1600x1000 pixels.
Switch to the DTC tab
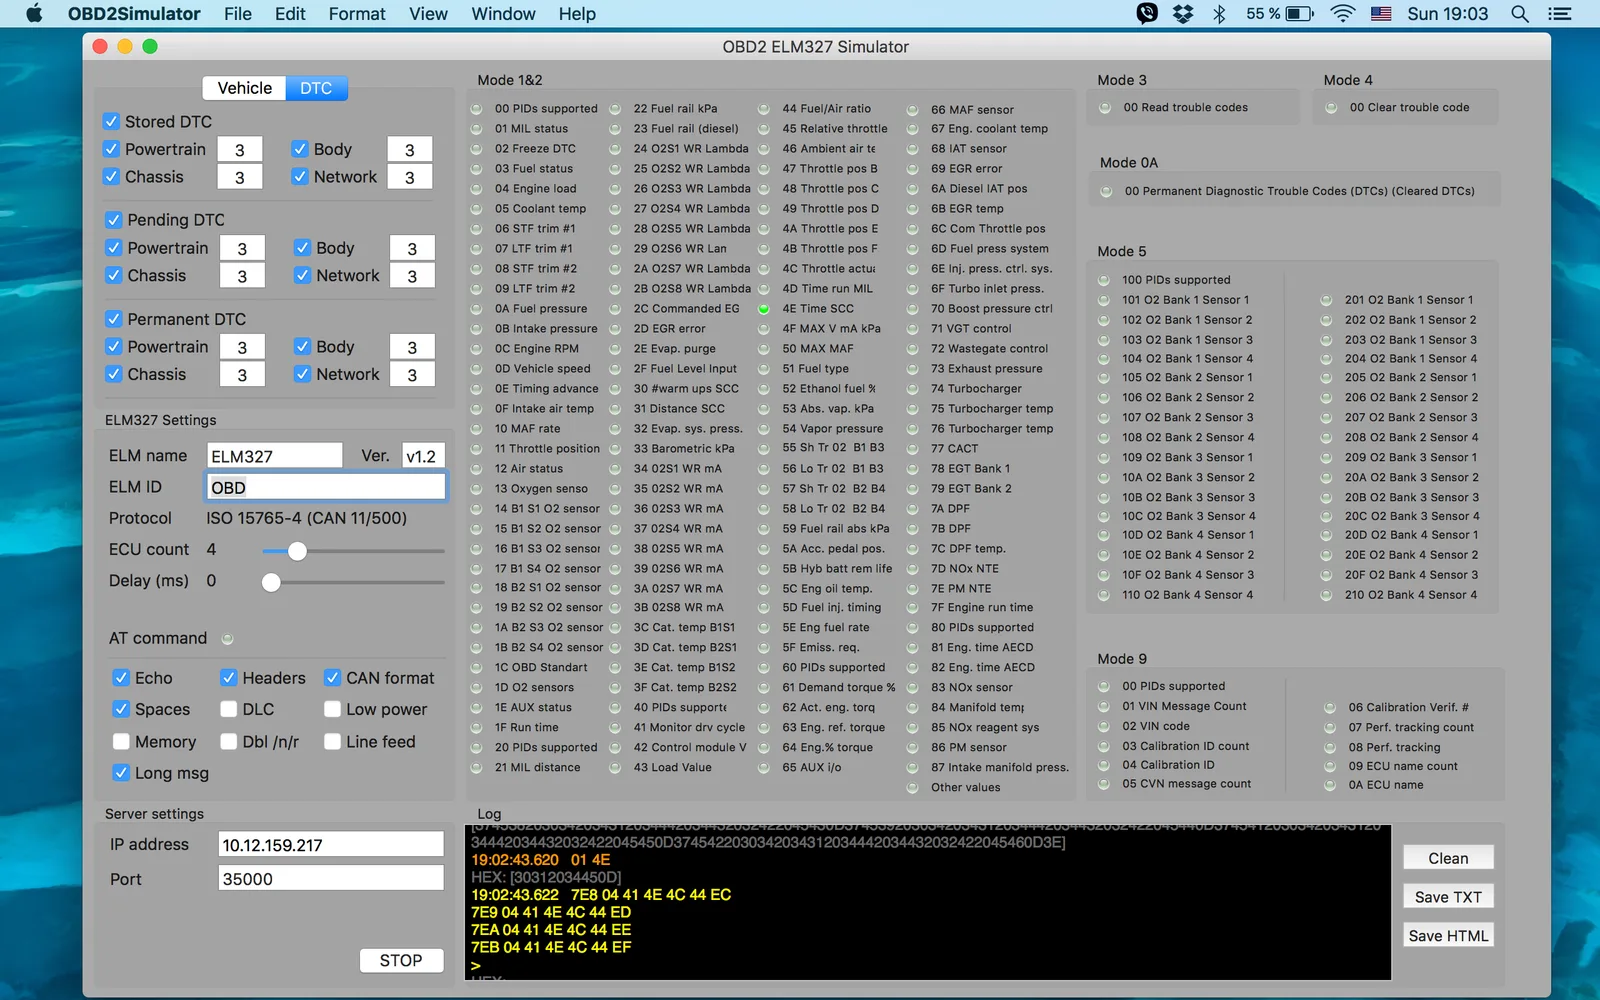coord(316,88)
